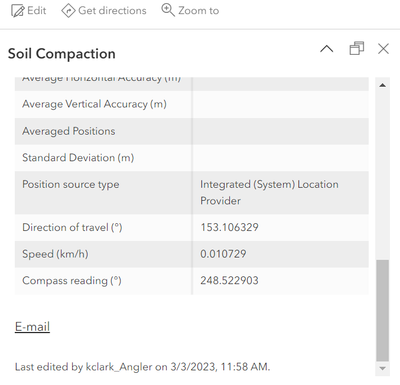Click the Zoom to text label
400x385 pixels.
point(199,11)
